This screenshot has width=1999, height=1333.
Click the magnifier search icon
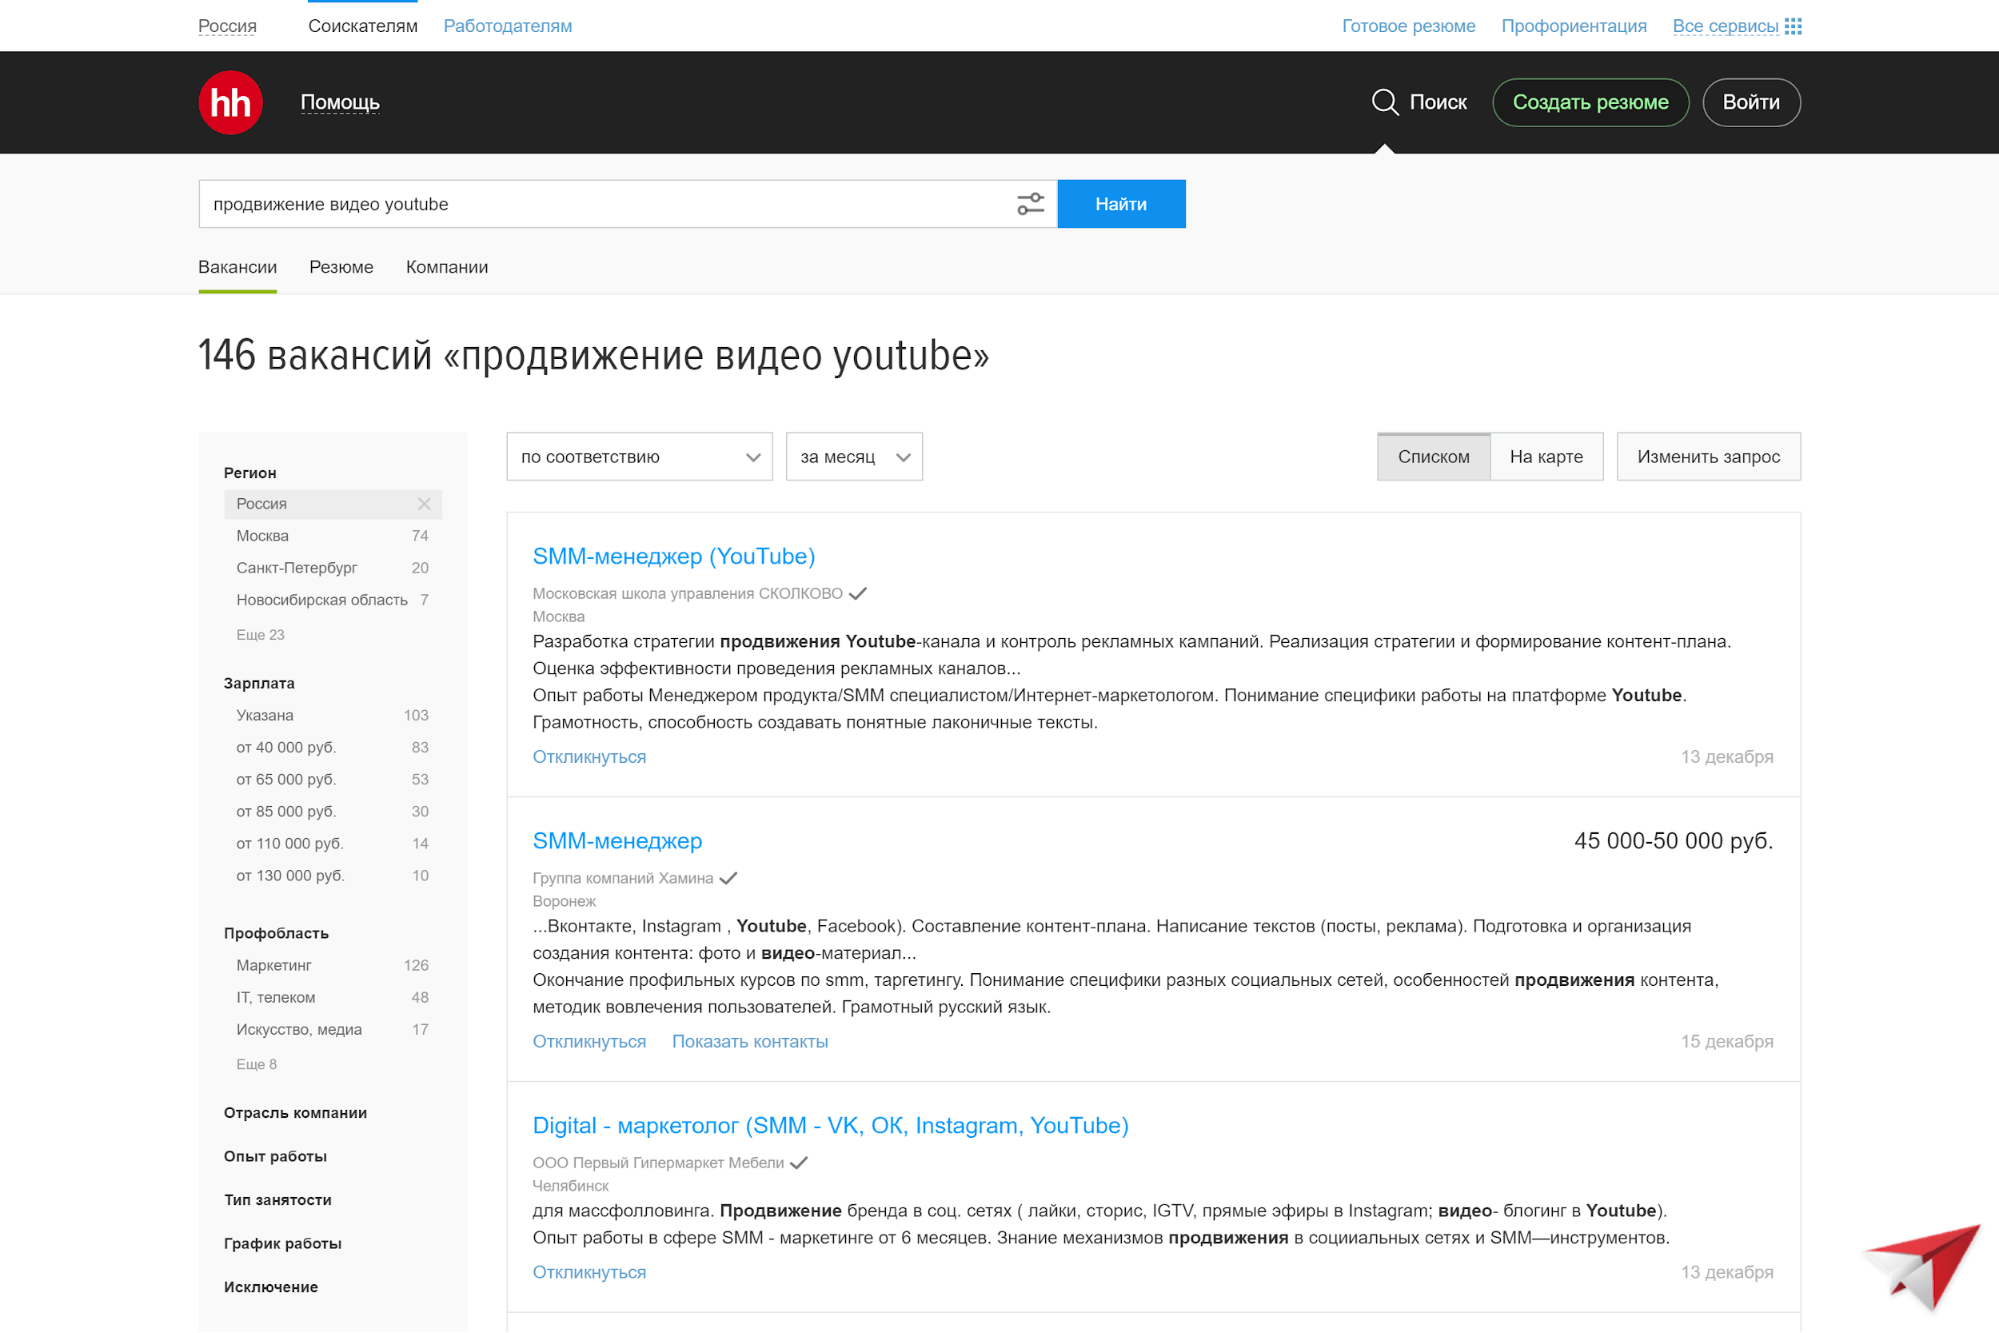click(1384, 102)
